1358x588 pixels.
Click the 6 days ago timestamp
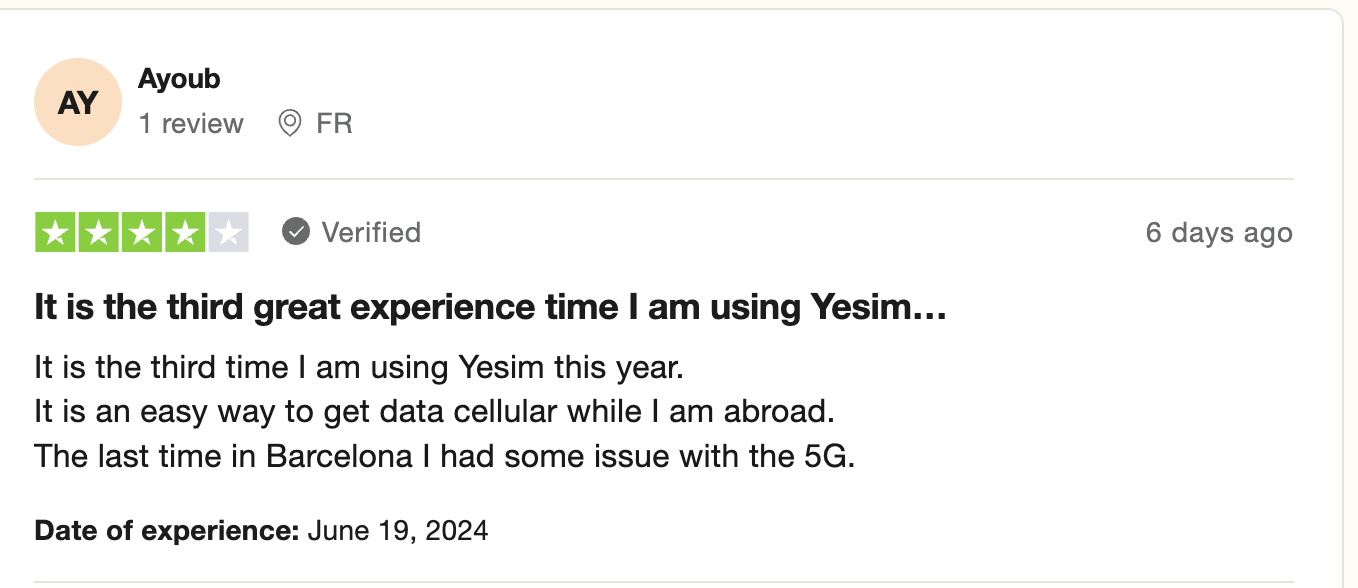pos(1219,233)
